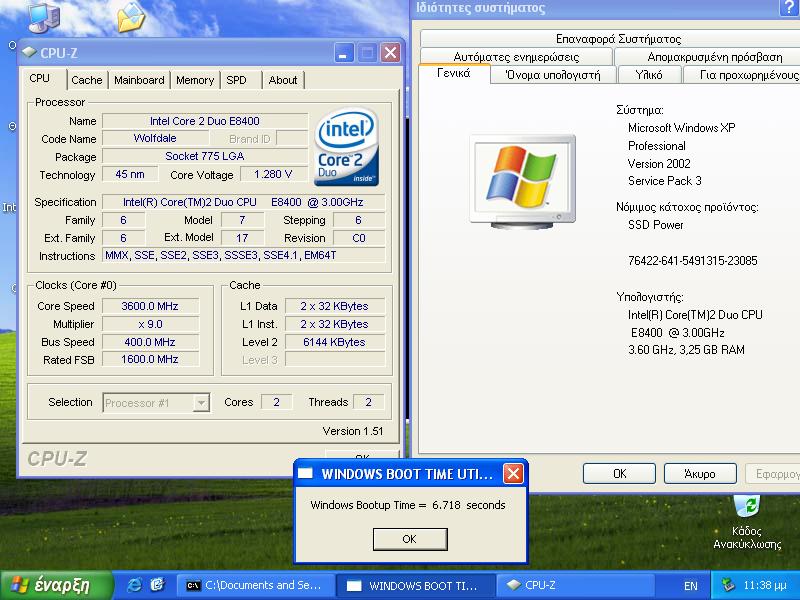Click the L1 Inst. value 2 x 32 KBytes
This screenshot has width=800, height=600.
point(335,324)
